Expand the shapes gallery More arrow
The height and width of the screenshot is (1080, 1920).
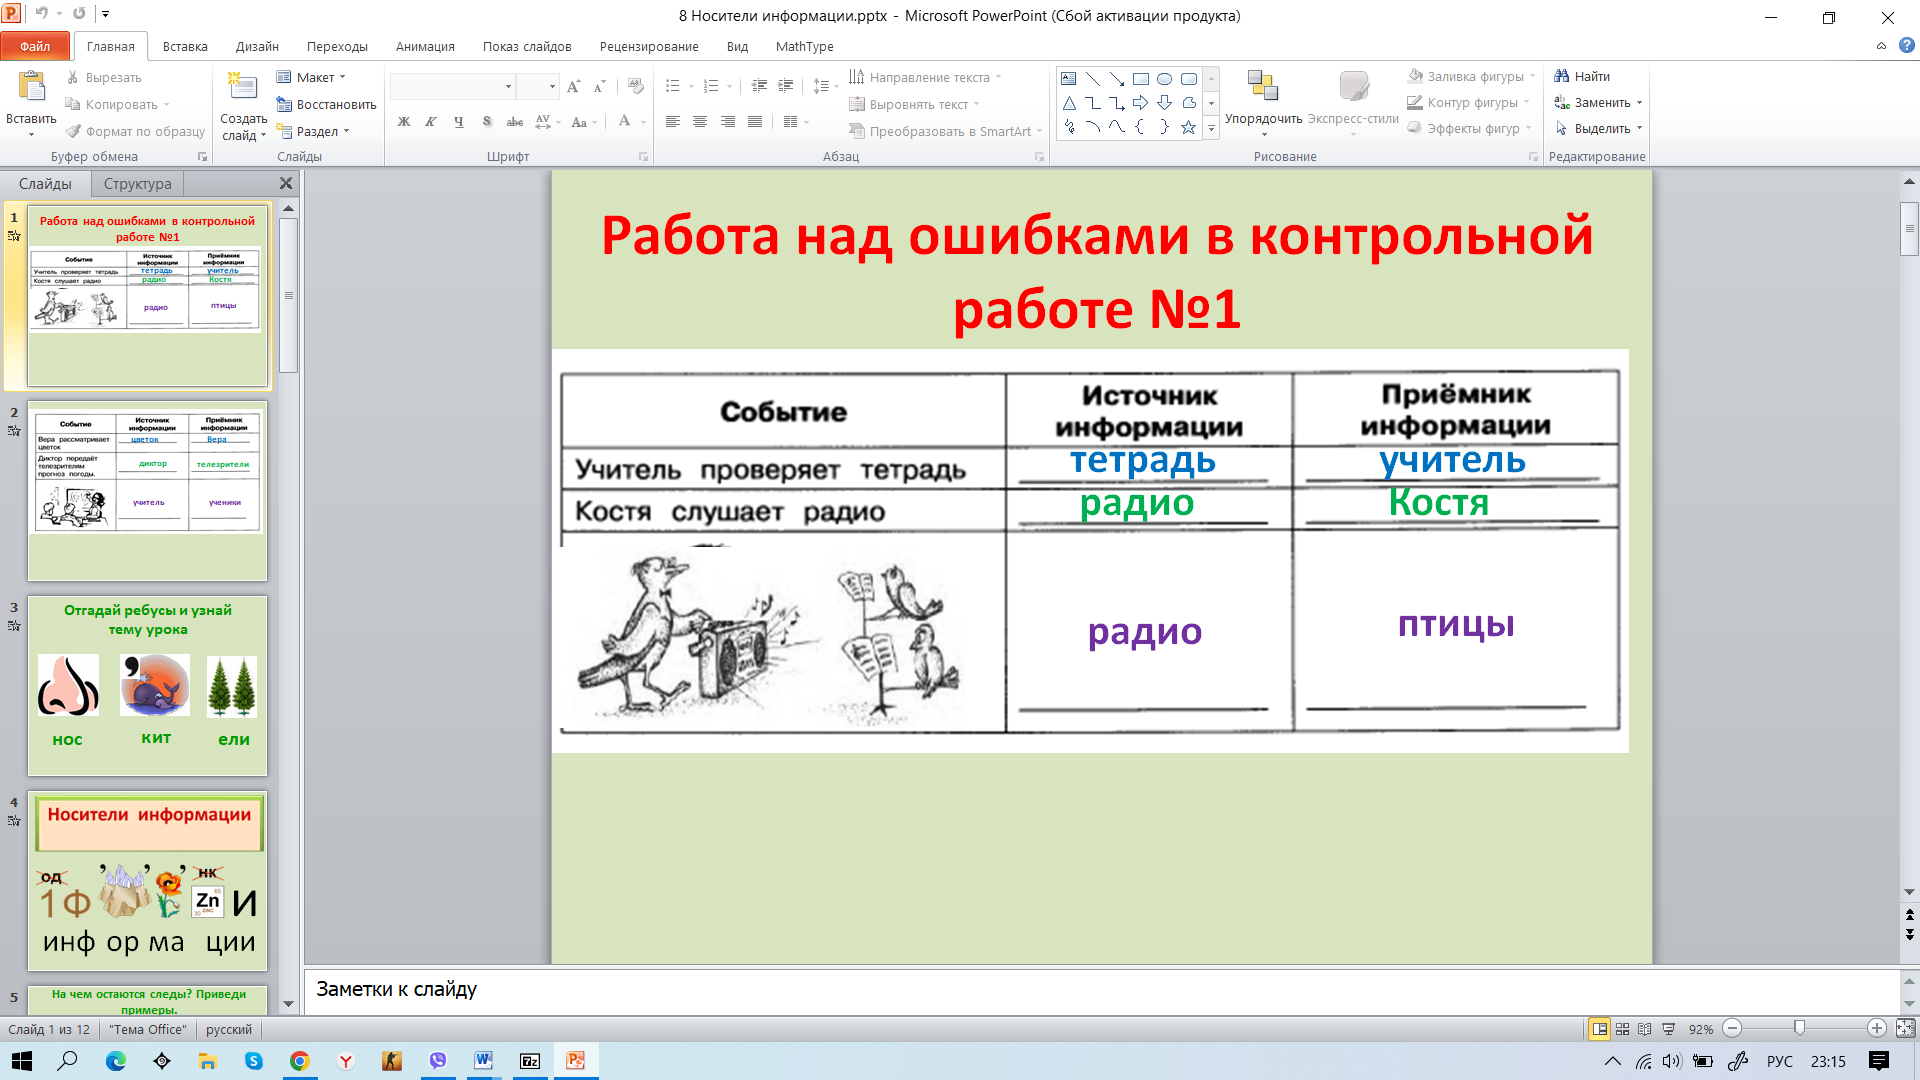click(1211, 127)
